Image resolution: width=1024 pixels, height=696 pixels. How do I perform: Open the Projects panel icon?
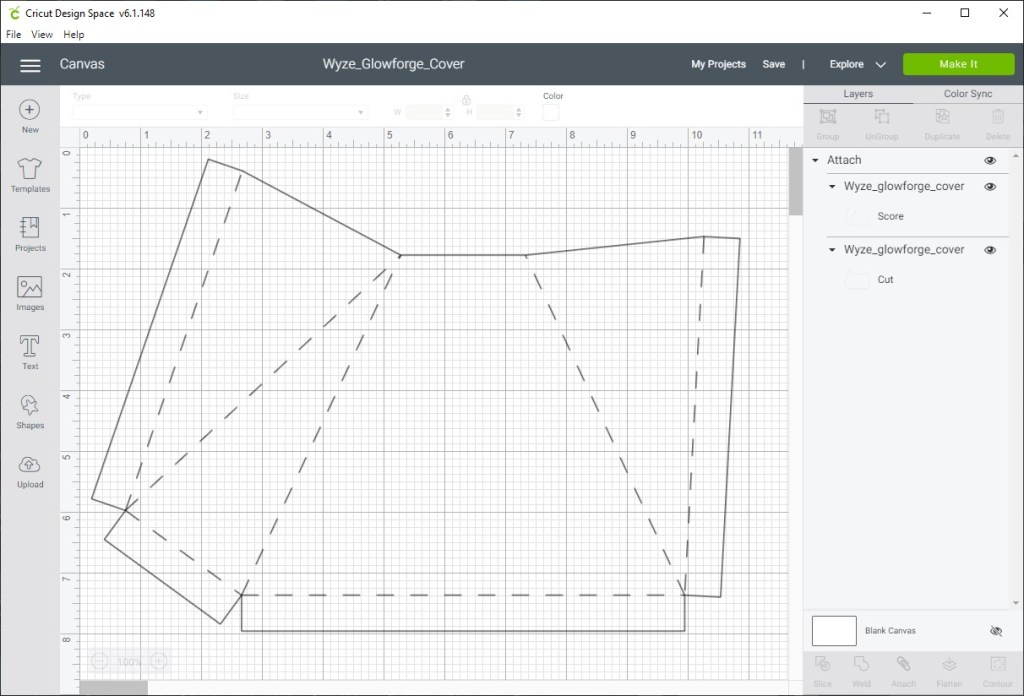30,228
